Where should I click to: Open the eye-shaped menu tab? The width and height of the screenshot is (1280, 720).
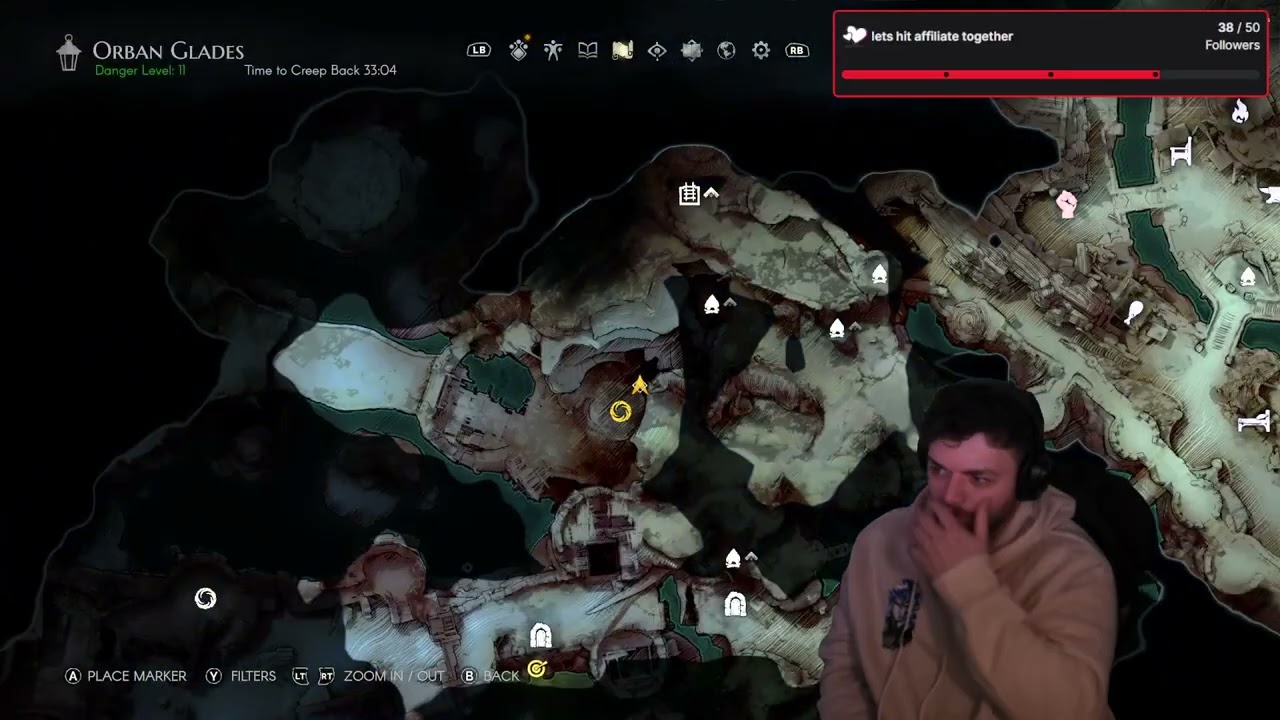[657, 50]
